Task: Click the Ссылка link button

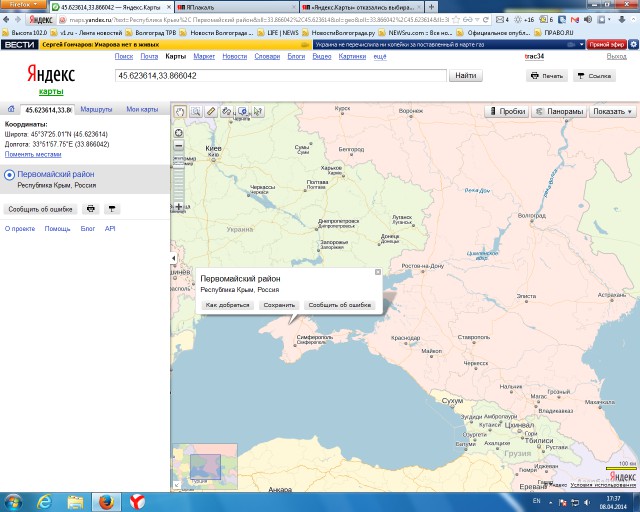Action: (594, 76)
